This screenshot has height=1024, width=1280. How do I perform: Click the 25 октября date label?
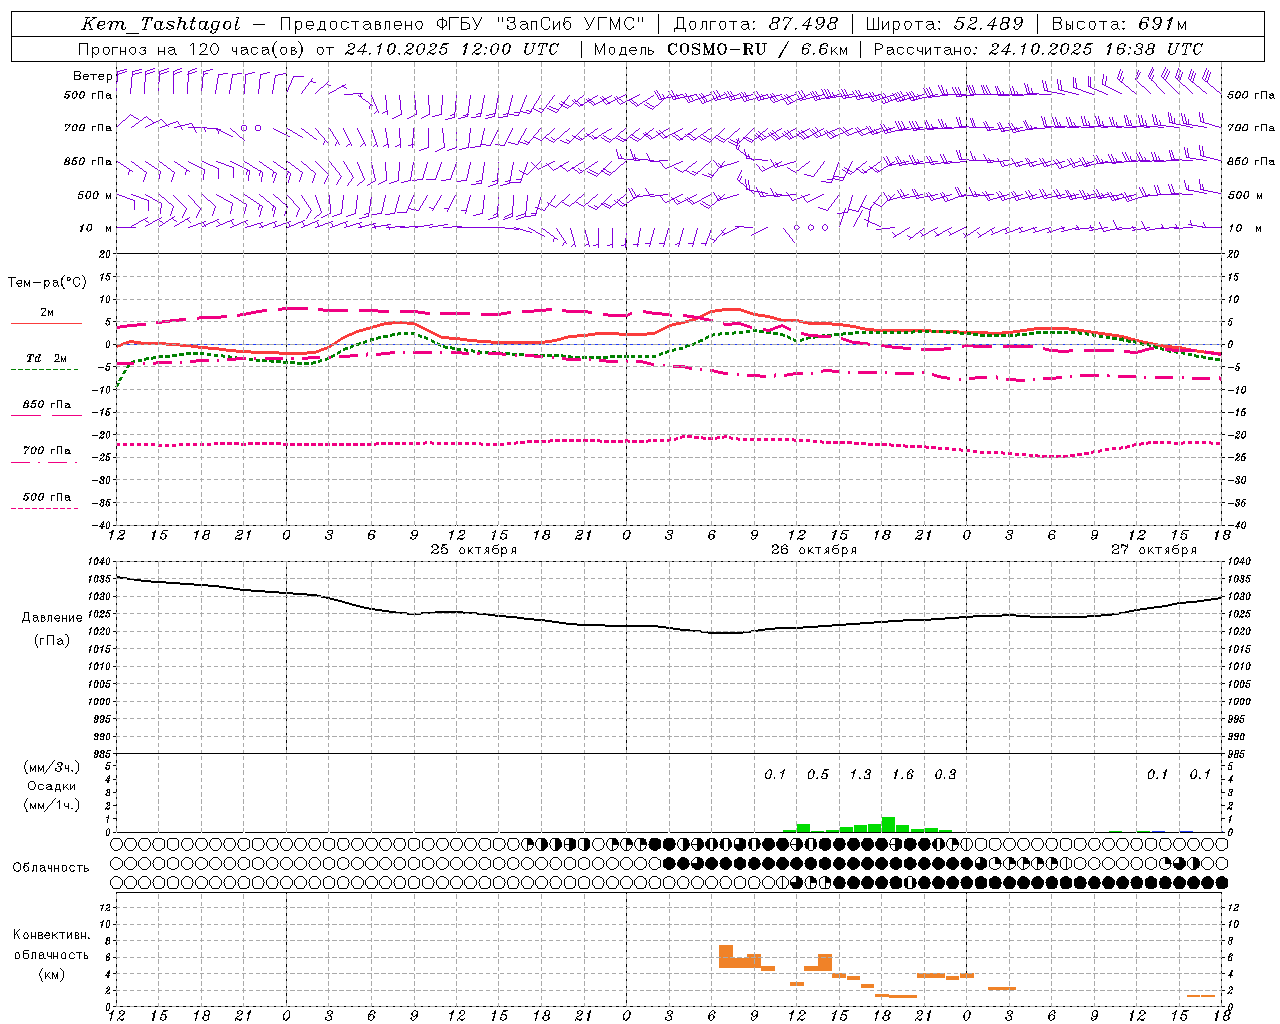pyautogui.click(x=474, y=550)
